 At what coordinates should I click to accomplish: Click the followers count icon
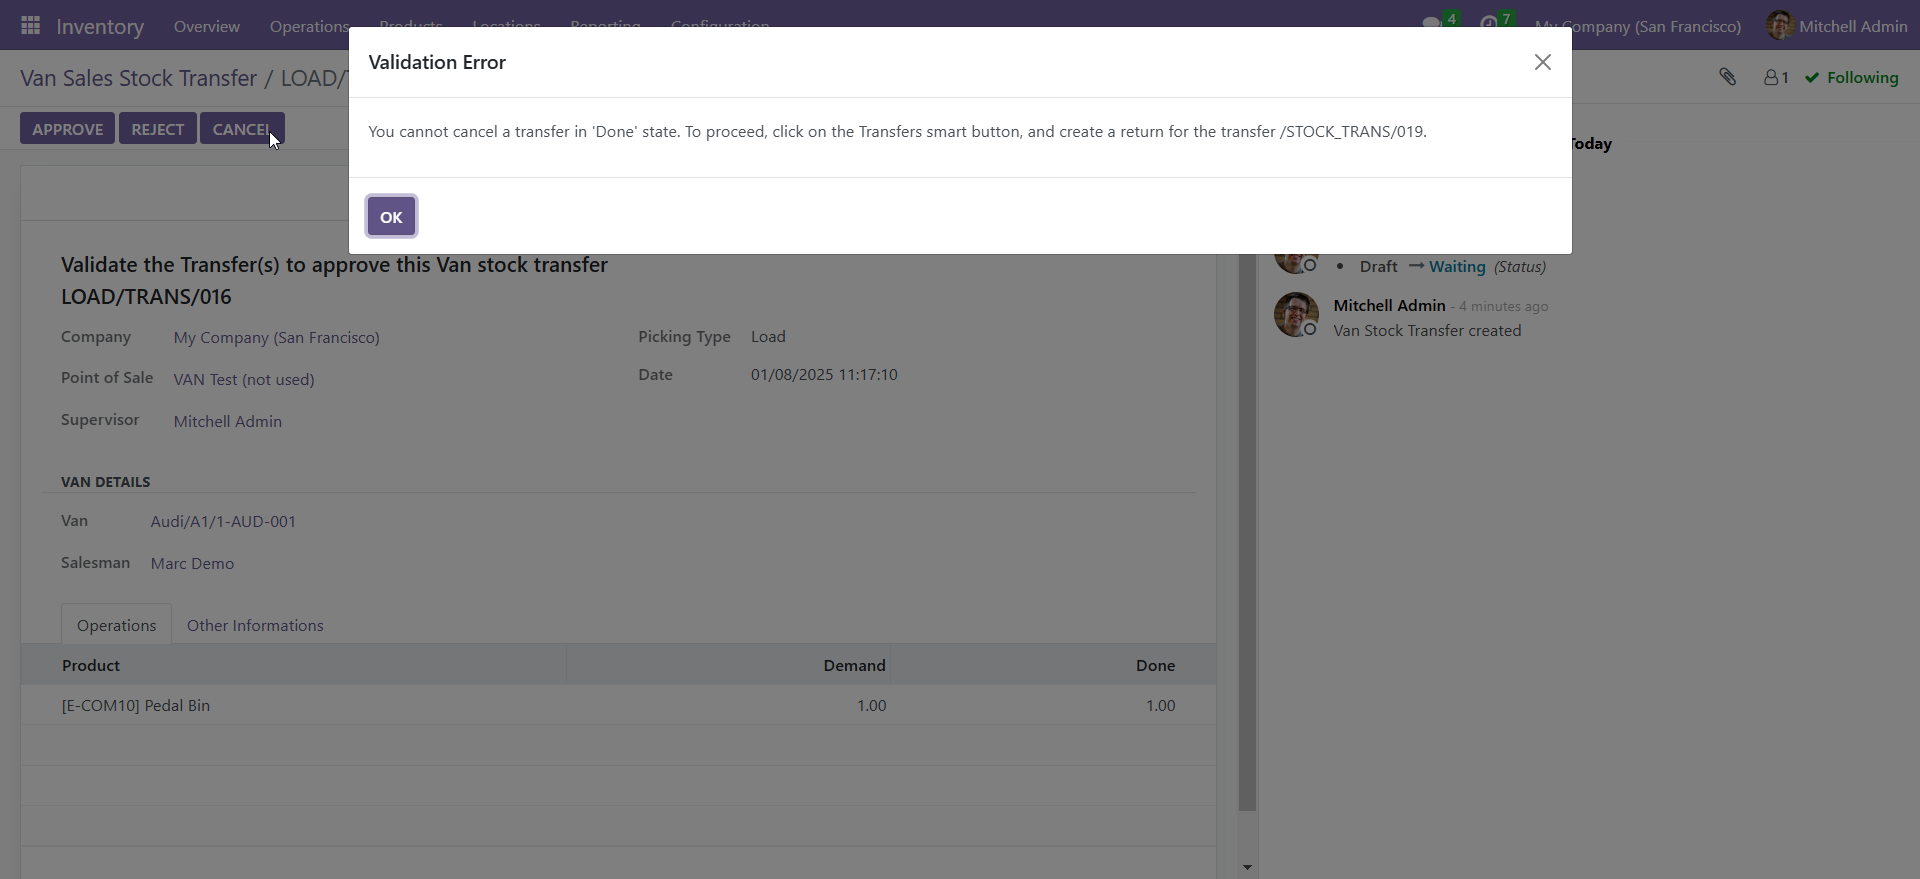coord(1776,77)
